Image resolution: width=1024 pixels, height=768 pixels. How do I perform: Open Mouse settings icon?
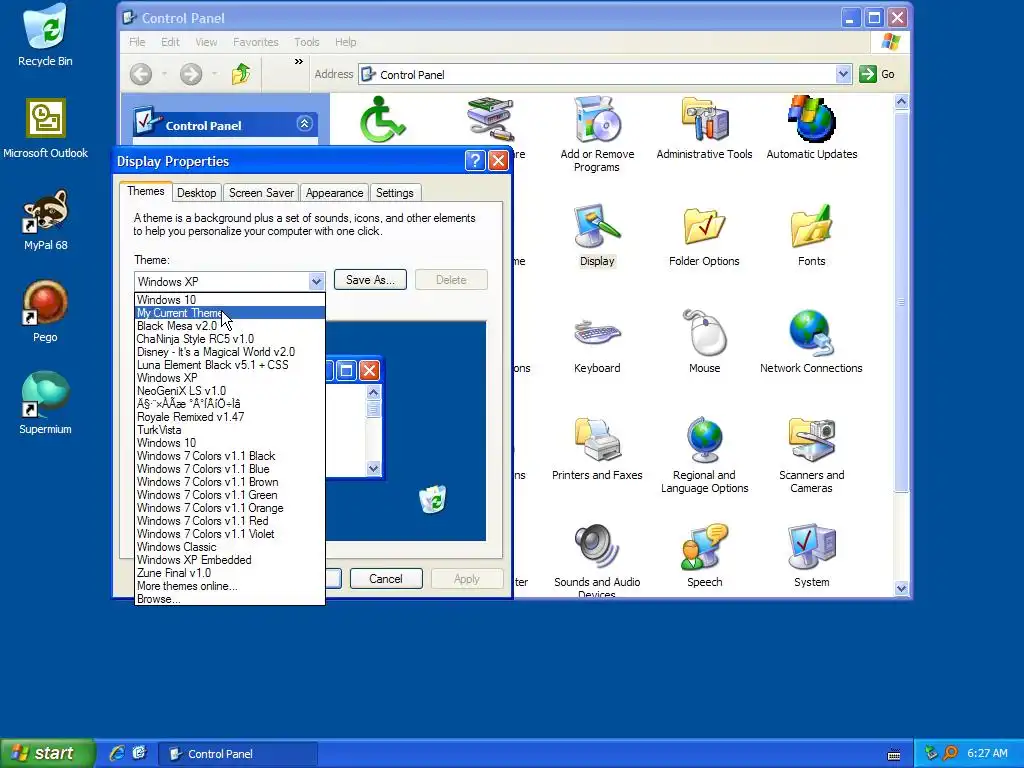(x=704, y=342)
